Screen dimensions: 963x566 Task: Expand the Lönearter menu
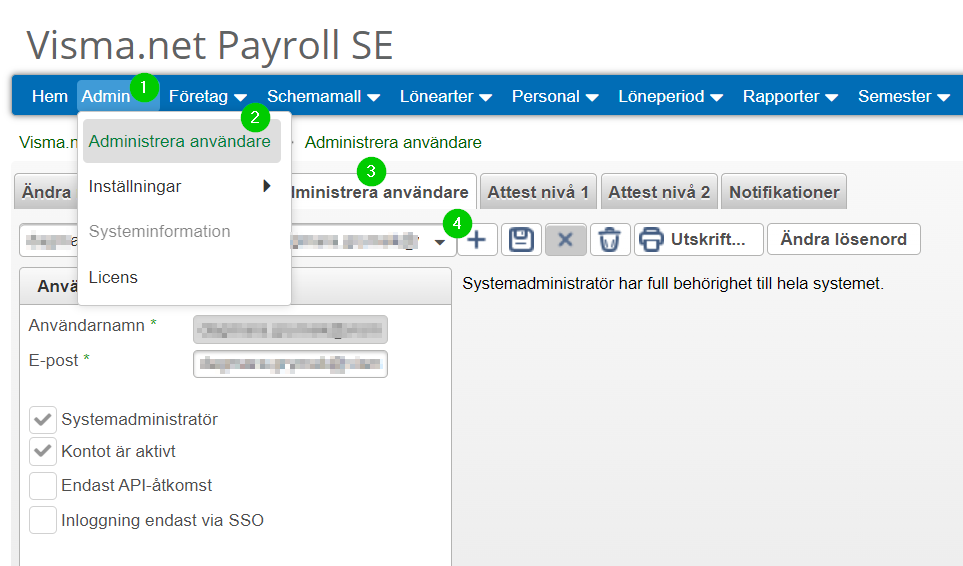coord(445,96)
